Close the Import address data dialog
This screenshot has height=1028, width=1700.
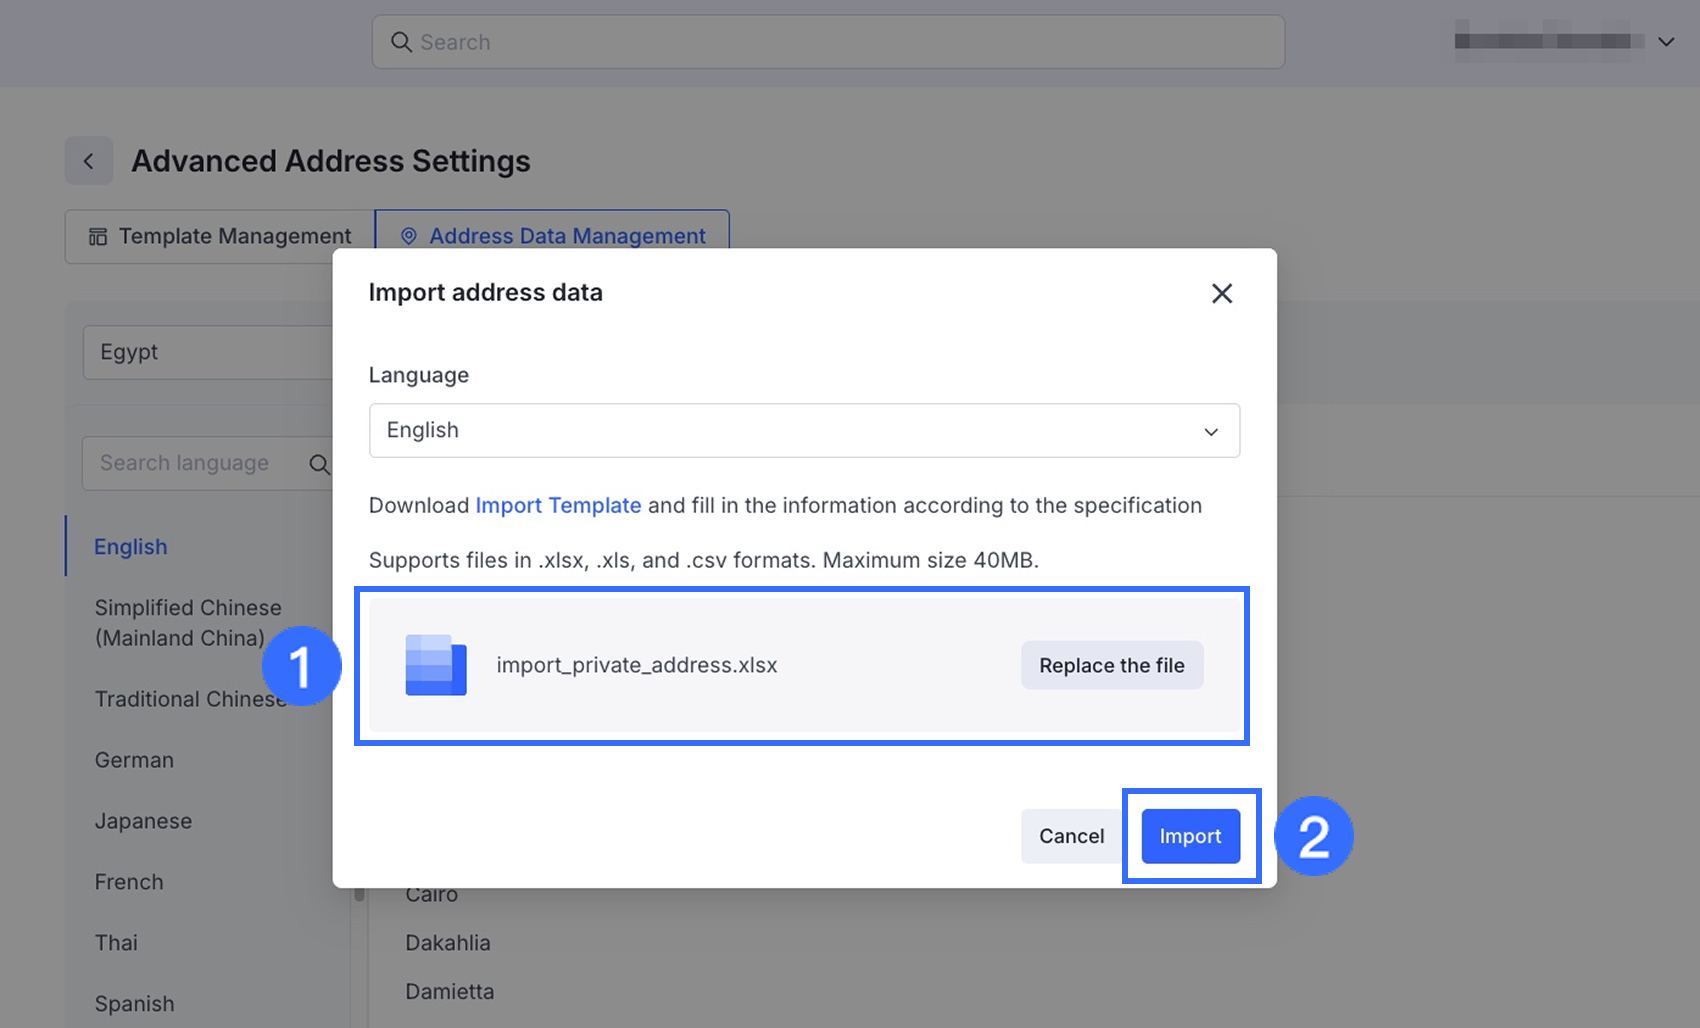(1221, 293)
